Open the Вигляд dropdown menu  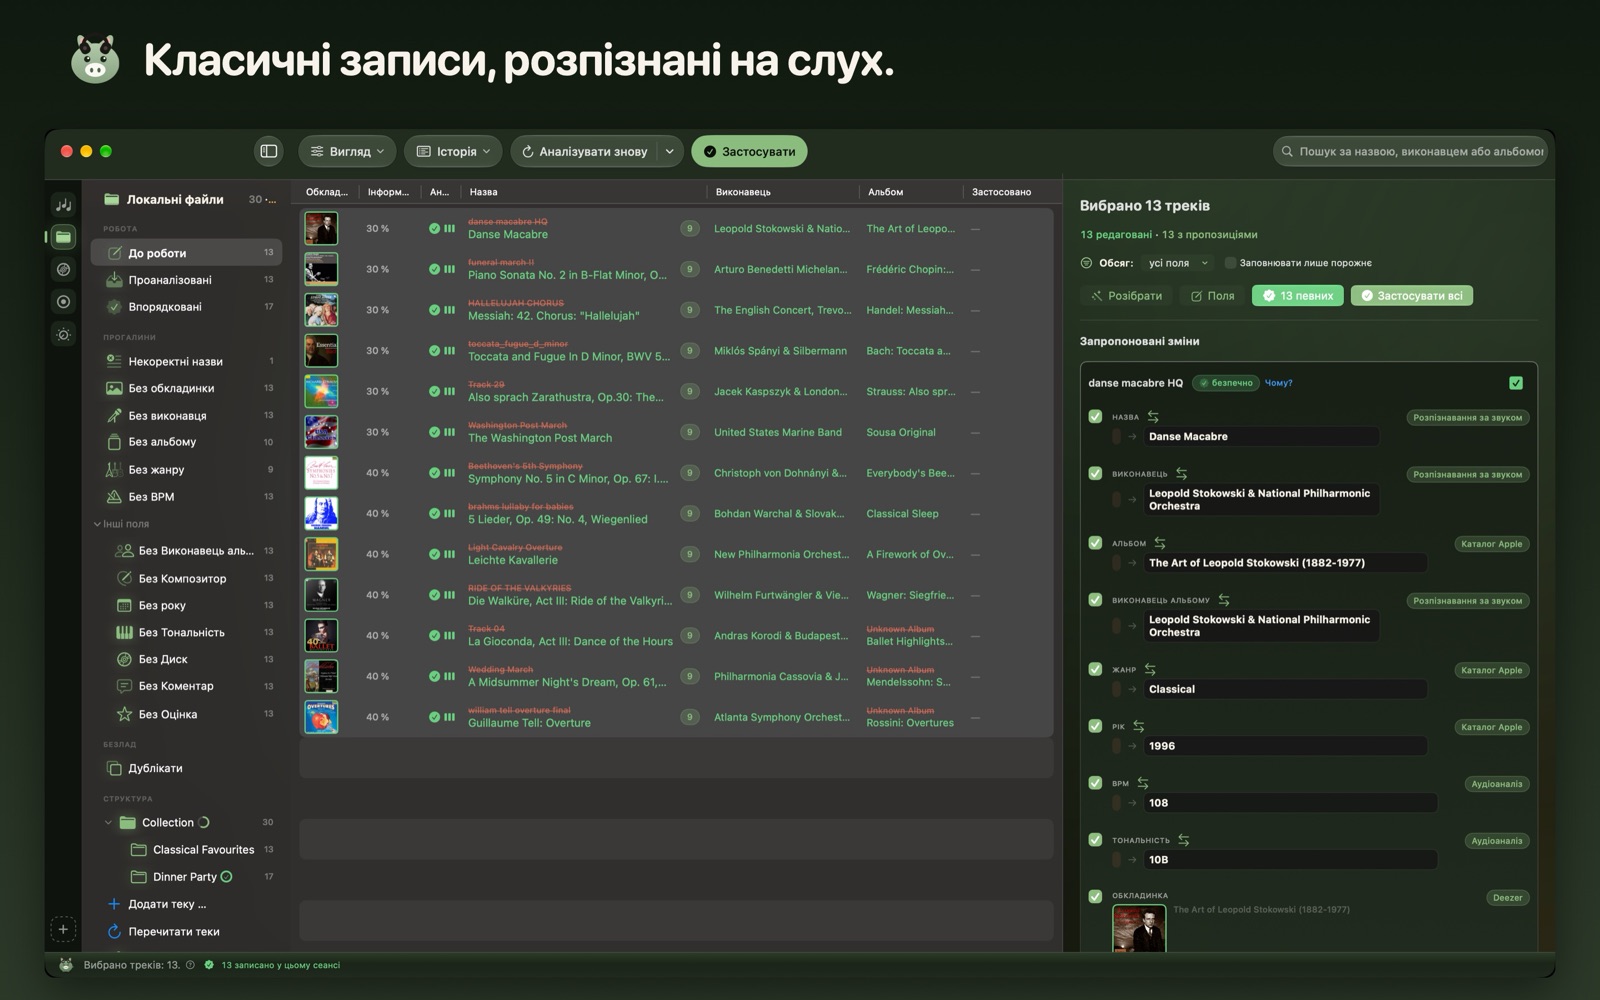coord(347,151)
